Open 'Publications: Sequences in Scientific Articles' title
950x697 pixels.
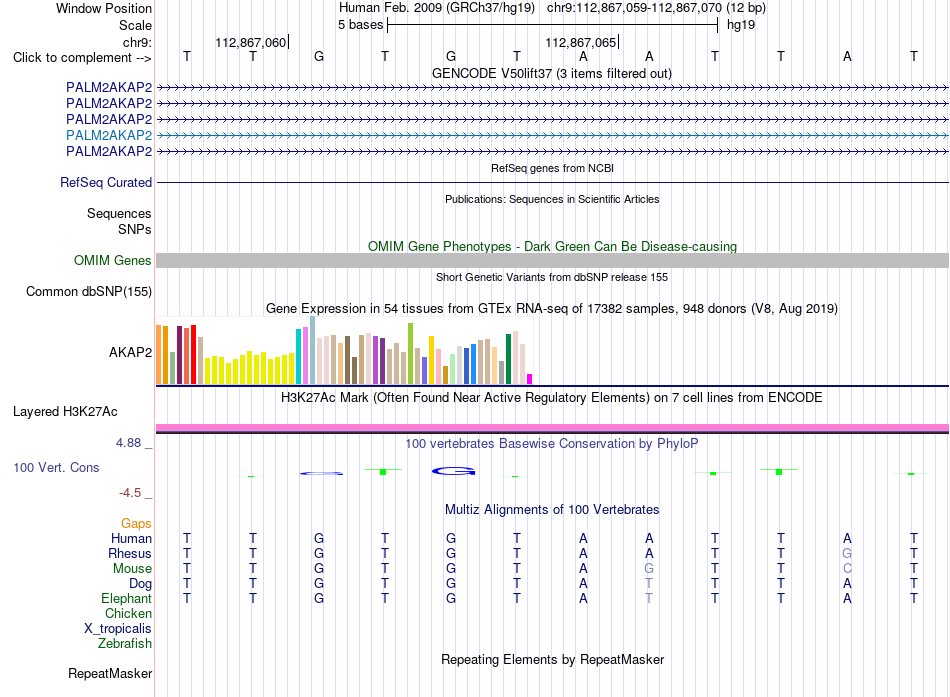coord(552,199)
